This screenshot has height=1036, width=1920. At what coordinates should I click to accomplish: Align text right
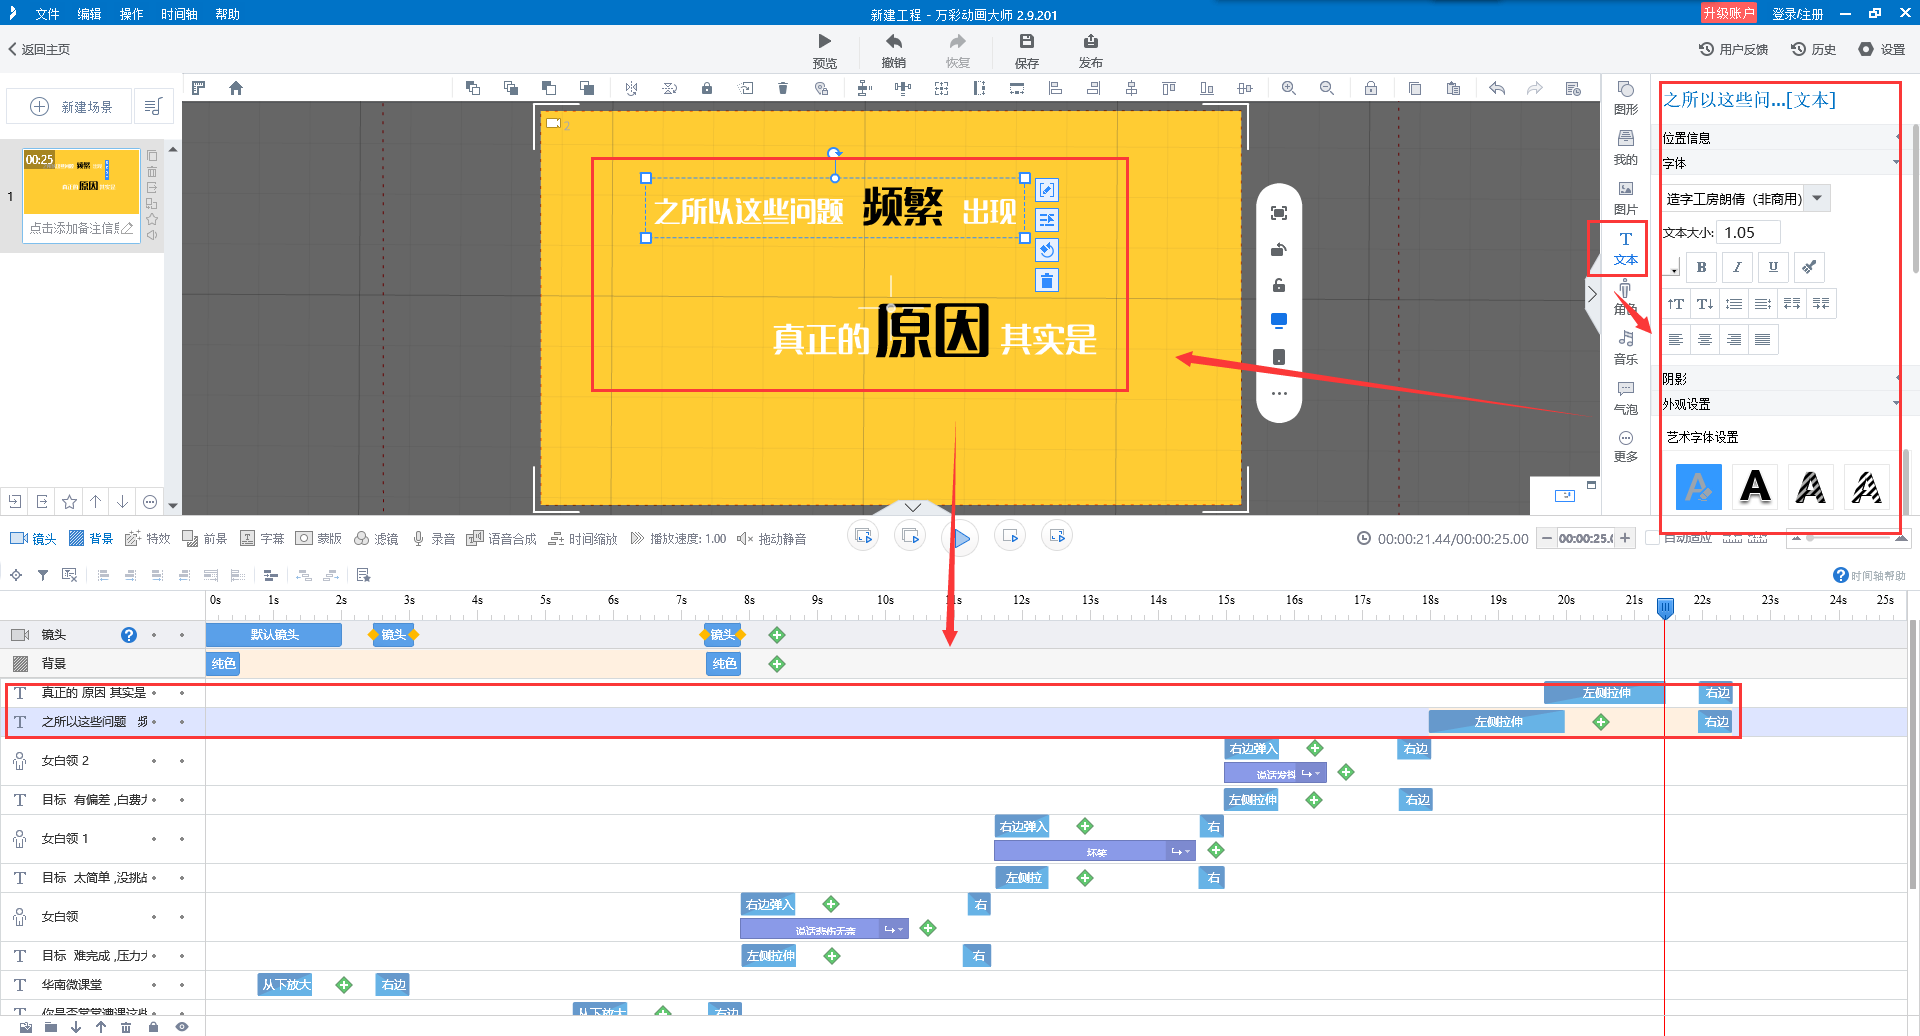coord(1734,340)
